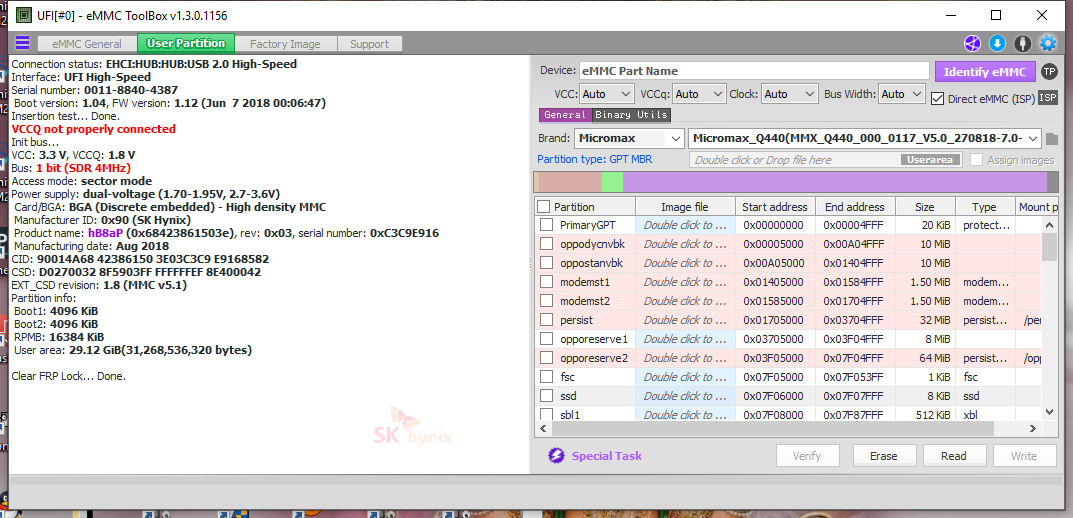Click the Size column header
This screenshot has width=1073, height=518.
click(x=925, y=207)
